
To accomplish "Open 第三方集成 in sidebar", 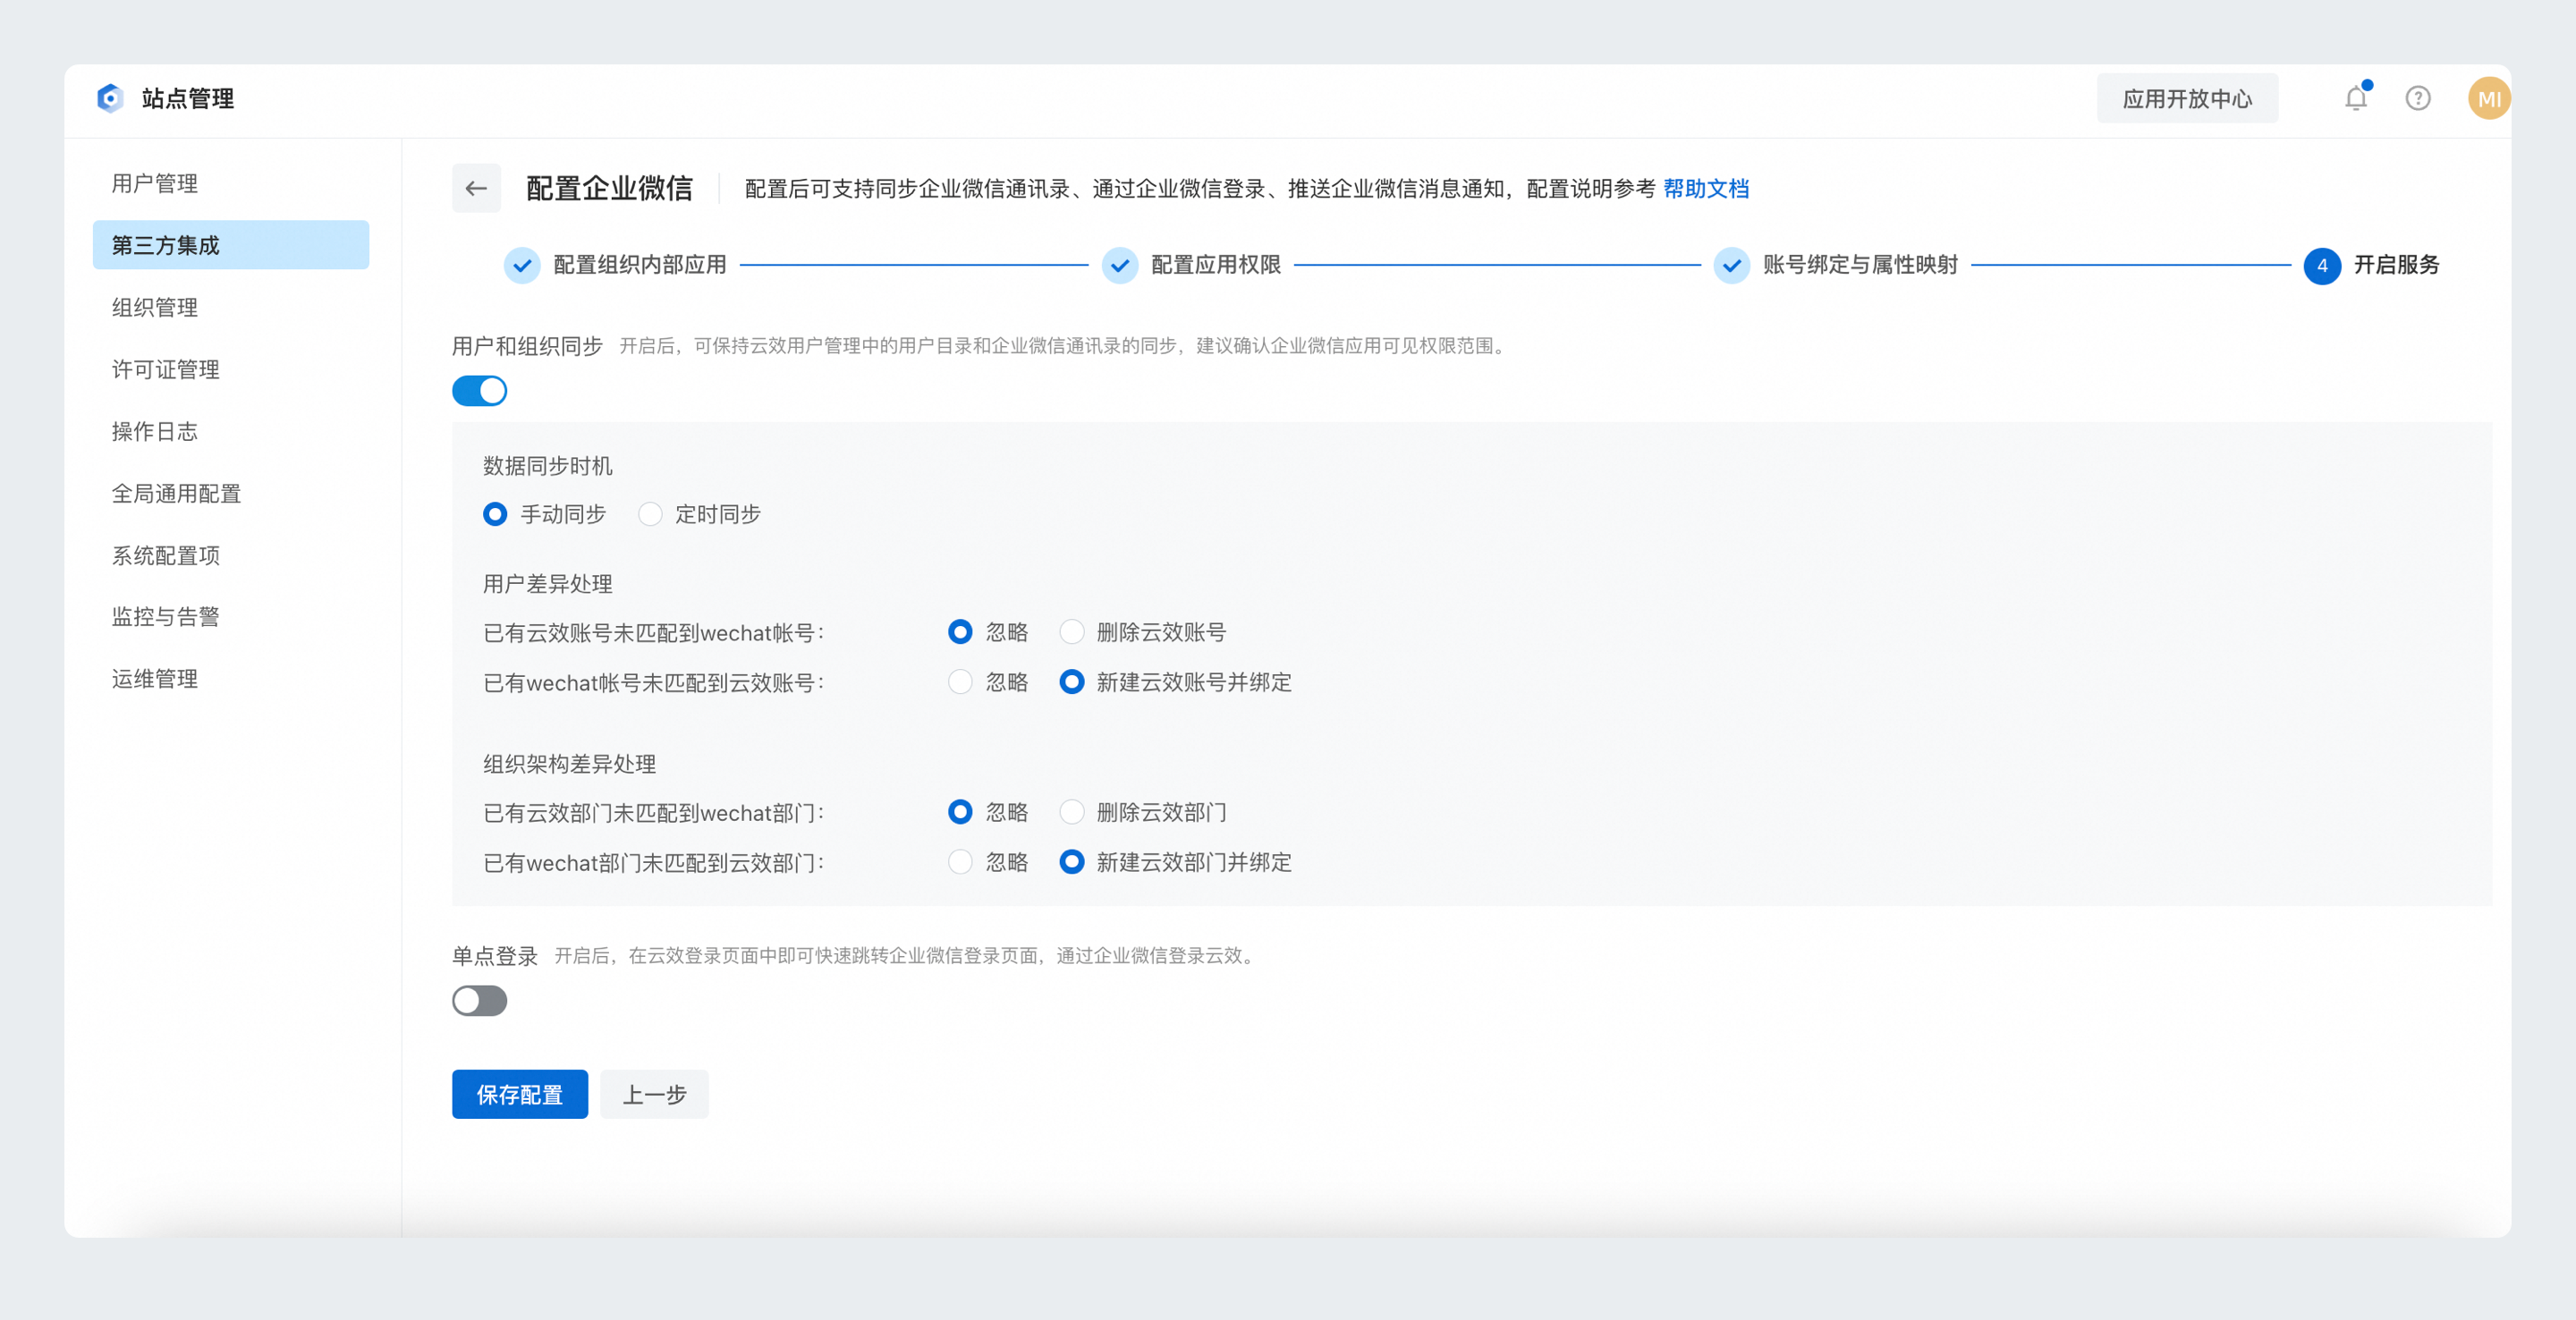I will (231, 245).
